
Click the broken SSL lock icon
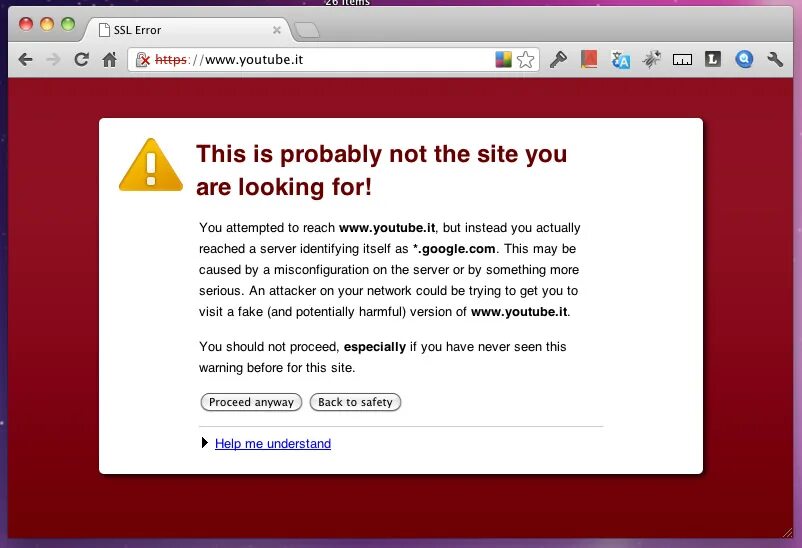(x=143, y=60)
